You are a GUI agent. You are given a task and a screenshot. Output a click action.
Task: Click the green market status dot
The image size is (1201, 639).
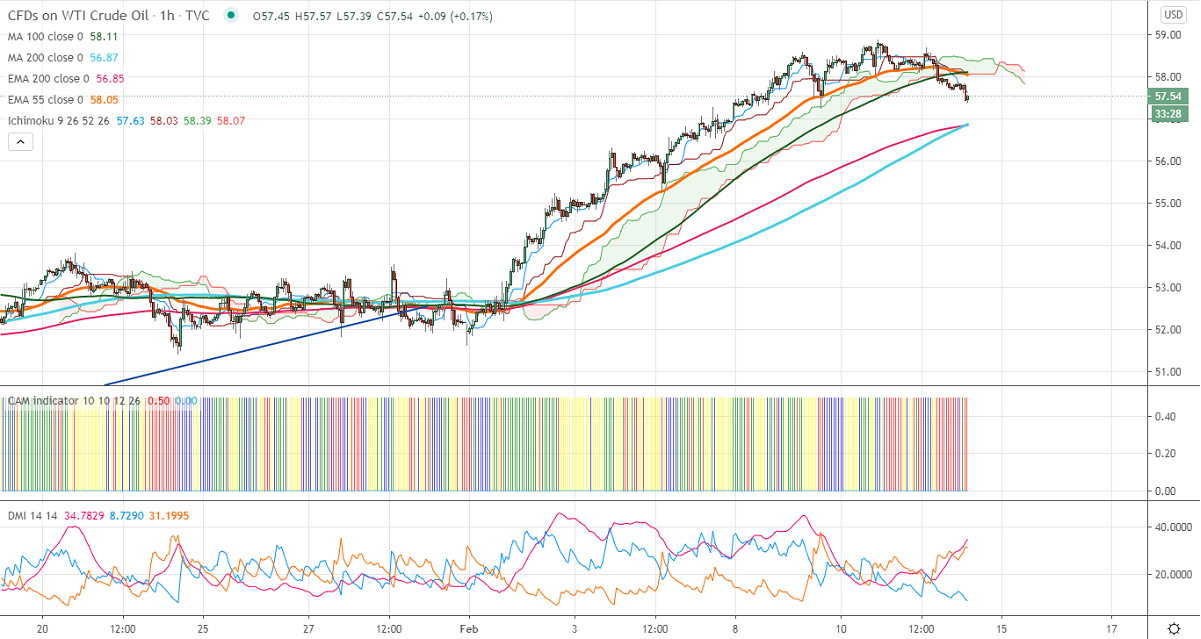point(232,15)
